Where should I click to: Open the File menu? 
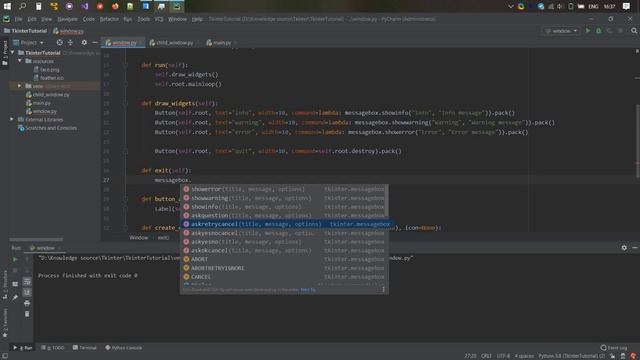coord(18,19)
